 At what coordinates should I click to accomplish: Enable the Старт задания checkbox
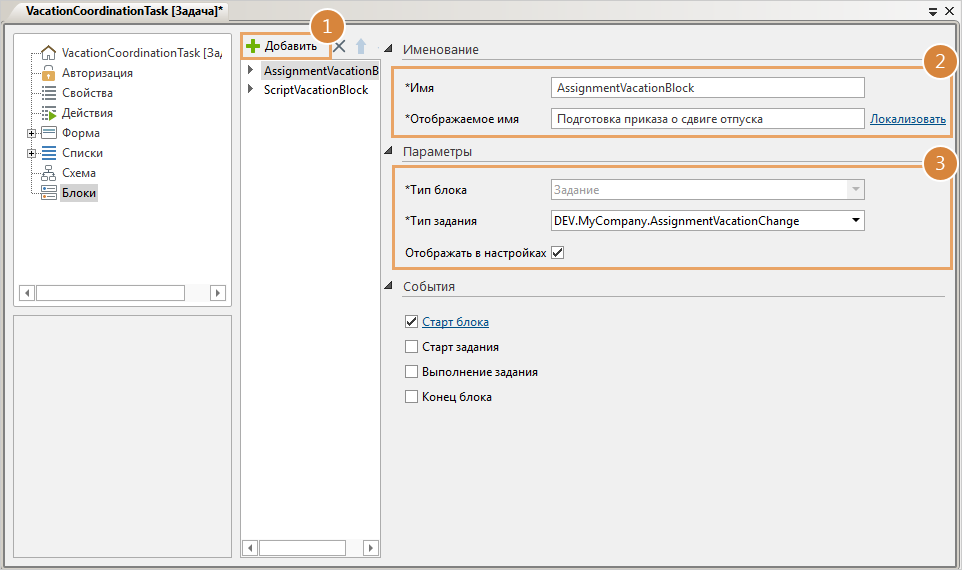click(x=411, y=347)
